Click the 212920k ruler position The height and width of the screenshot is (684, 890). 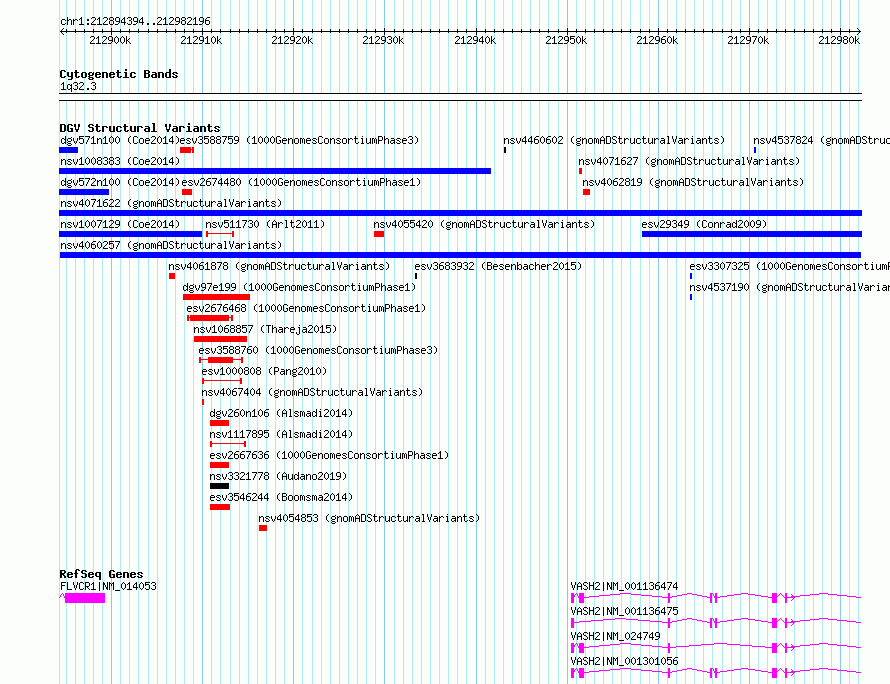point(292,40)
